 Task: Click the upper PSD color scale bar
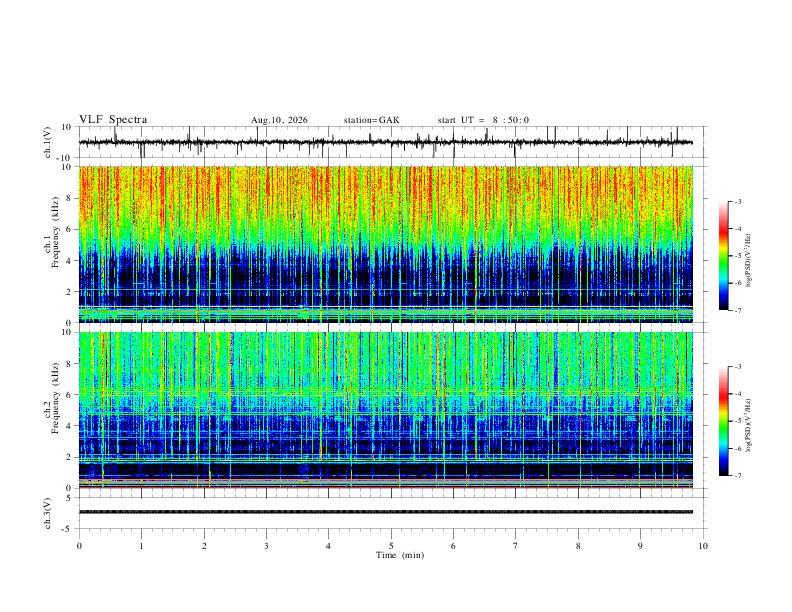(x=724, y=256)
